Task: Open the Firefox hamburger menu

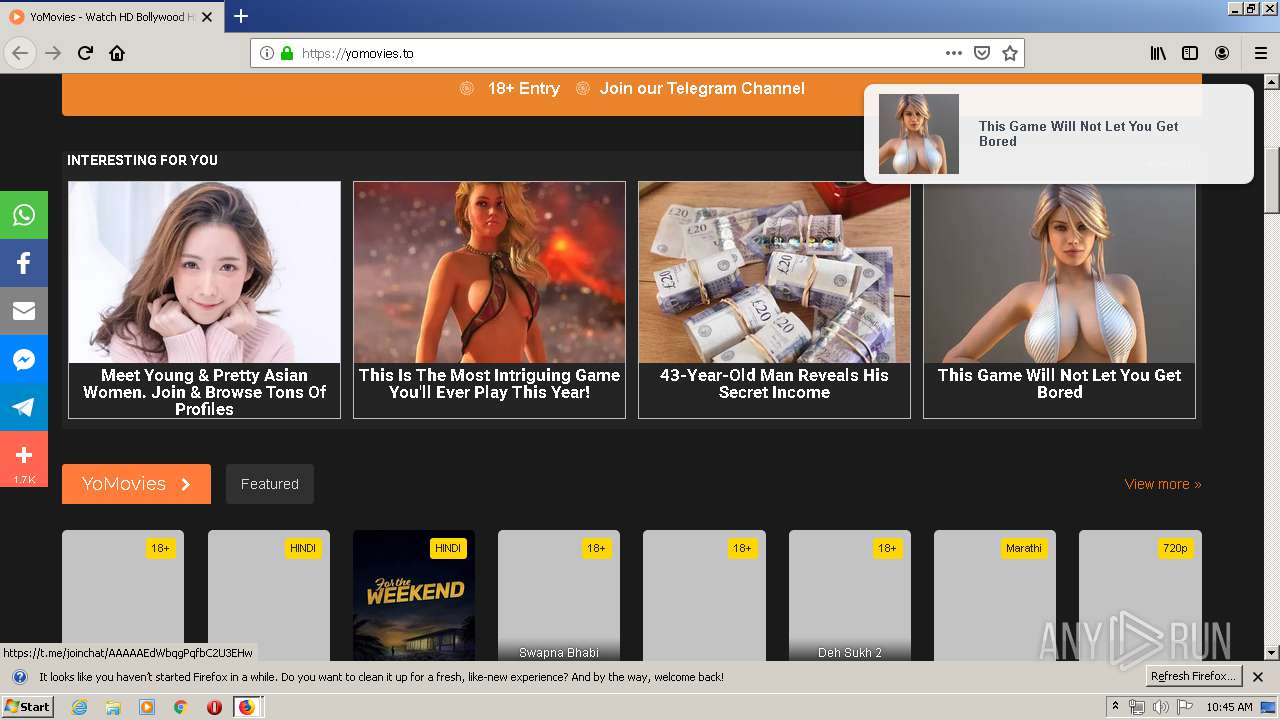Action: pyautogui.click(x=1261, y=53)
